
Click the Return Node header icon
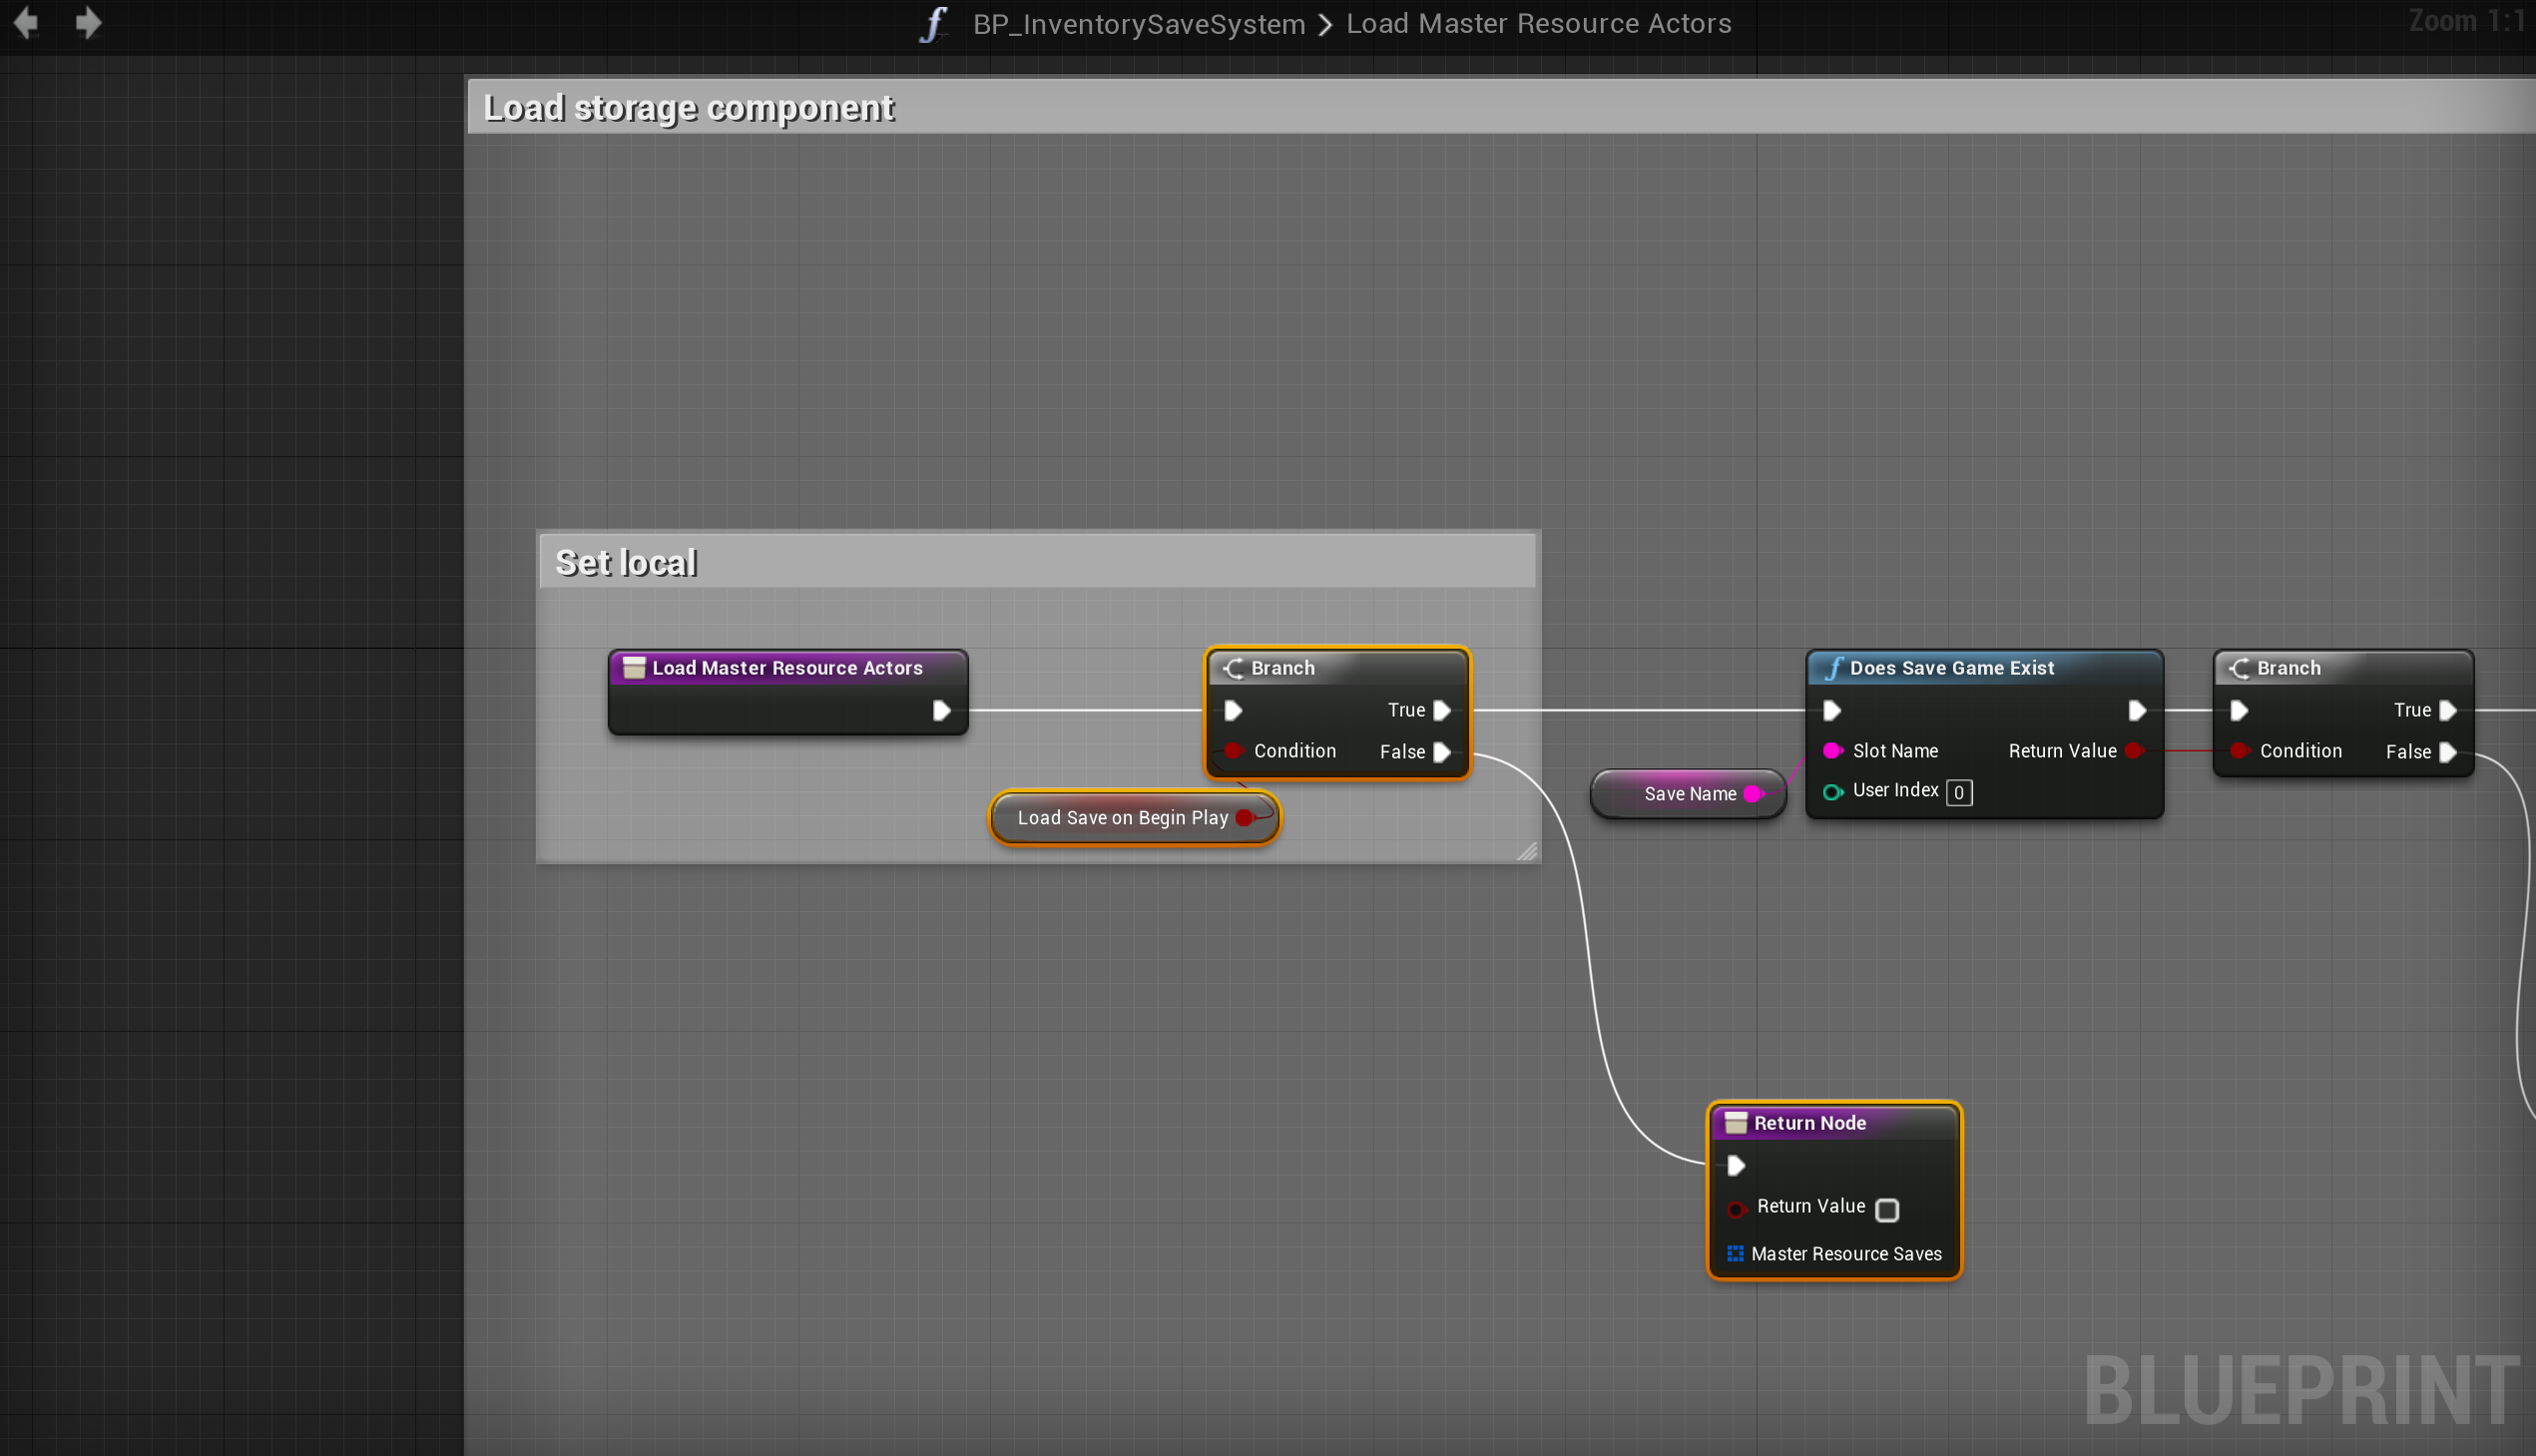tap(1735, 1123)
